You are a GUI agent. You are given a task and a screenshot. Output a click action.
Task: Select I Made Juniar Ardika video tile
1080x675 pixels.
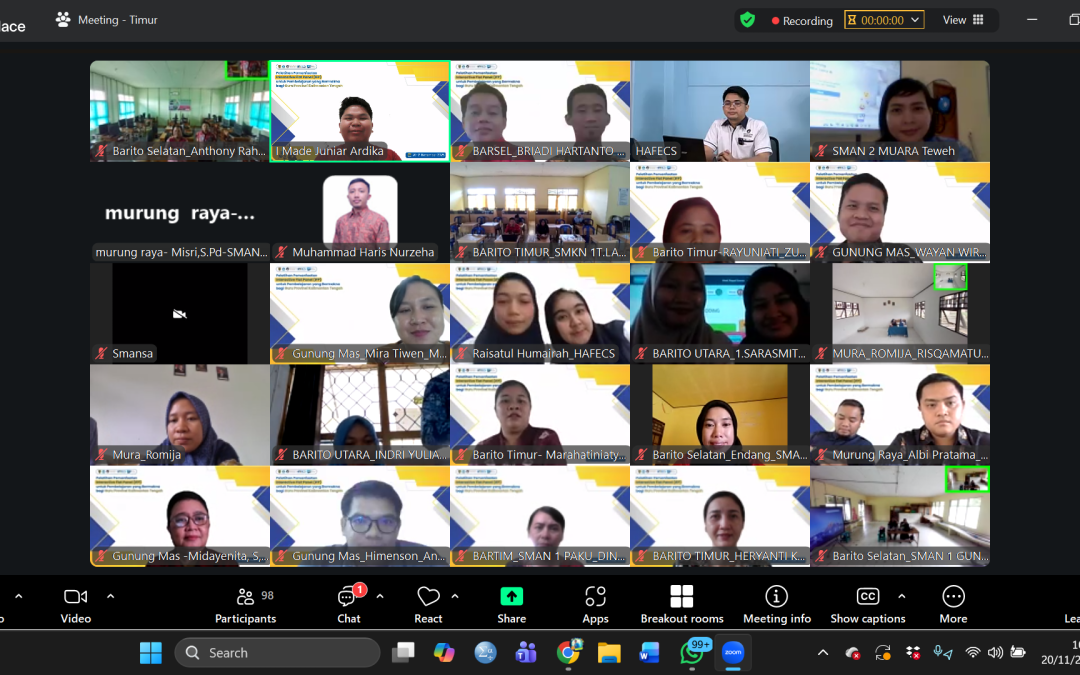click(x=360, y=112)
